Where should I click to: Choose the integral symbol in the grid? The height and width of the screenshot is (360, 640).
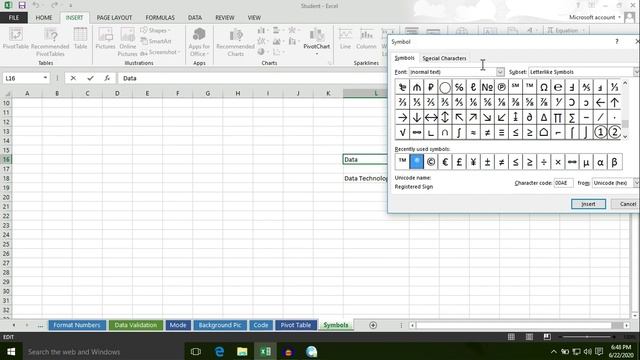pos(459,133)
